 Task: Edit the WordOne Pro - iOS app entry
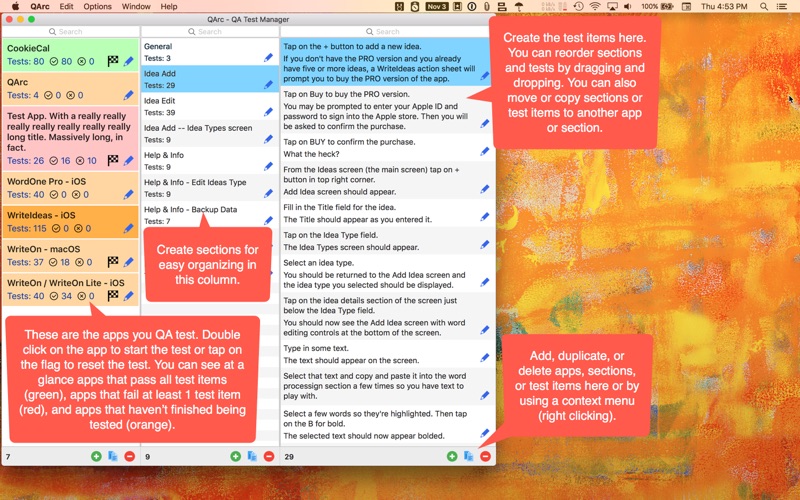click(129, 194)
